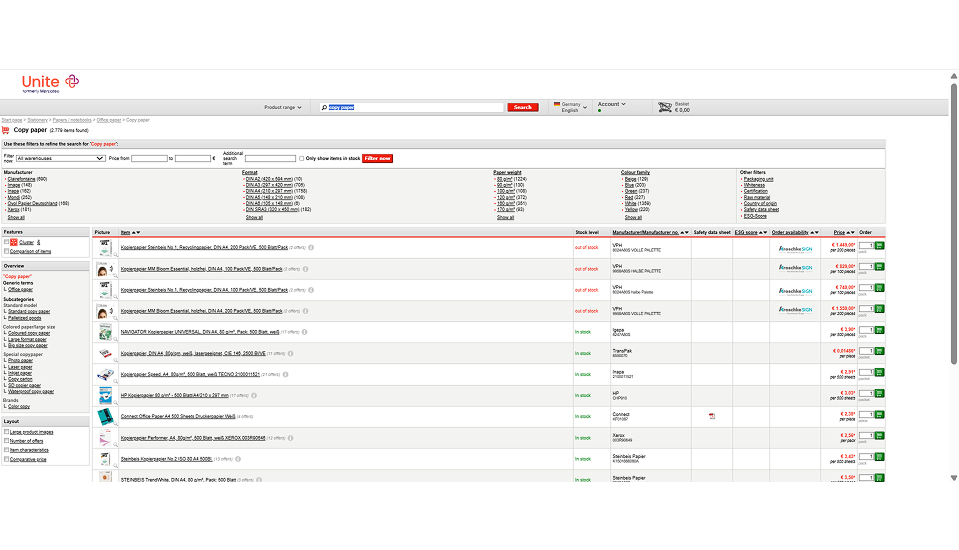Open the Unite logo home page
959x550 pixels.
click(50, 83)
